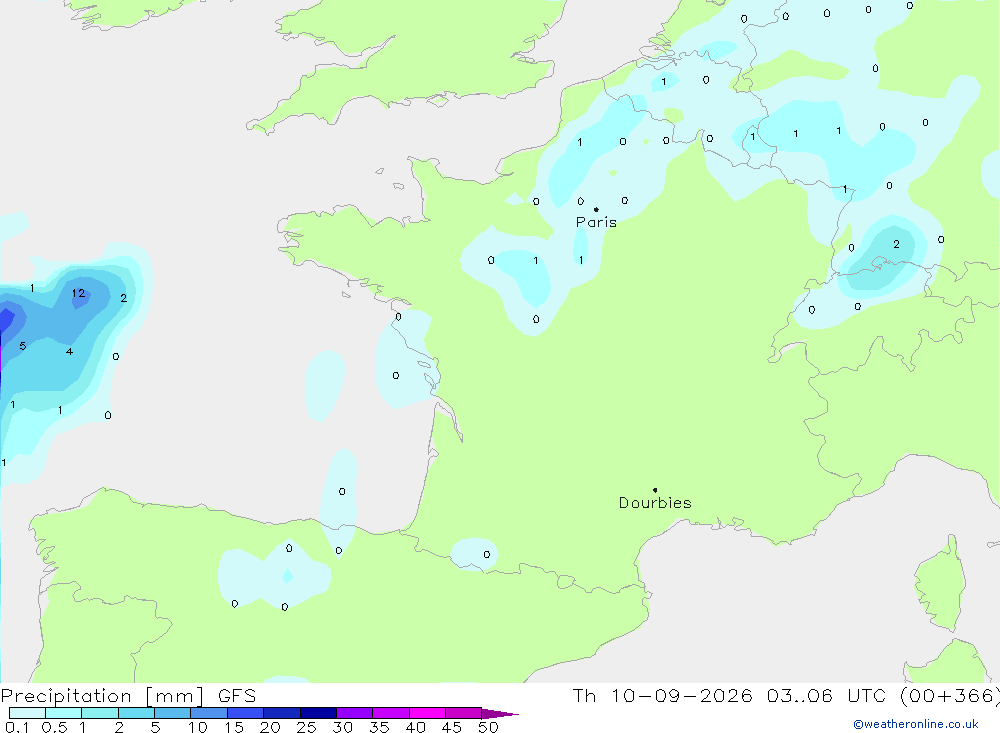Click the '4' precipitation value on the map

point(70,352)
